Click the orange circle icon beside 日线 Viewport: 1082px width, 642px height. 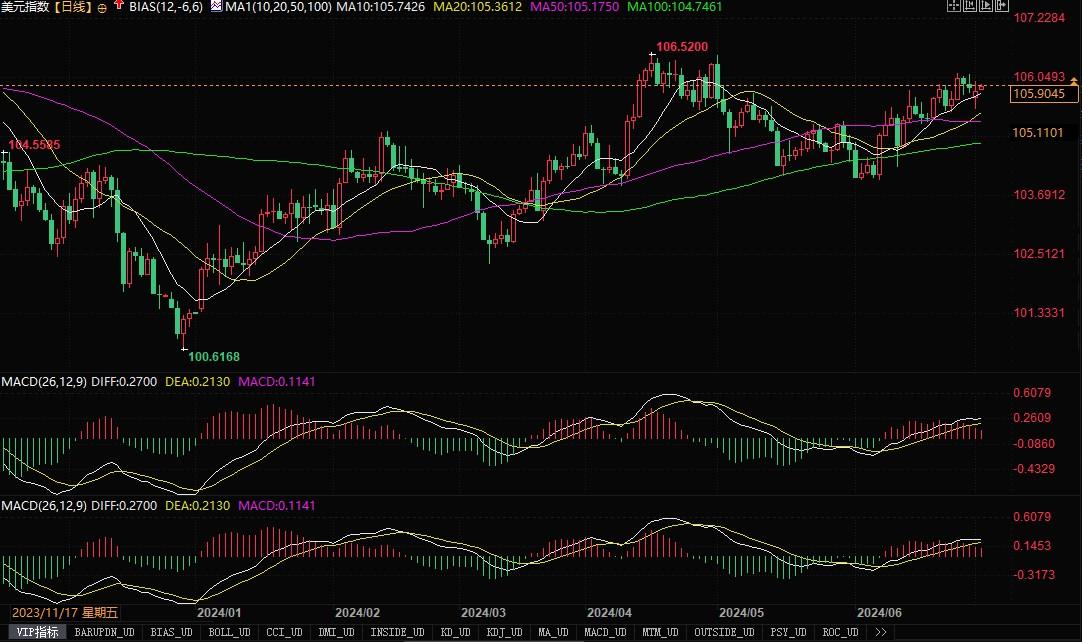[102, 7]
